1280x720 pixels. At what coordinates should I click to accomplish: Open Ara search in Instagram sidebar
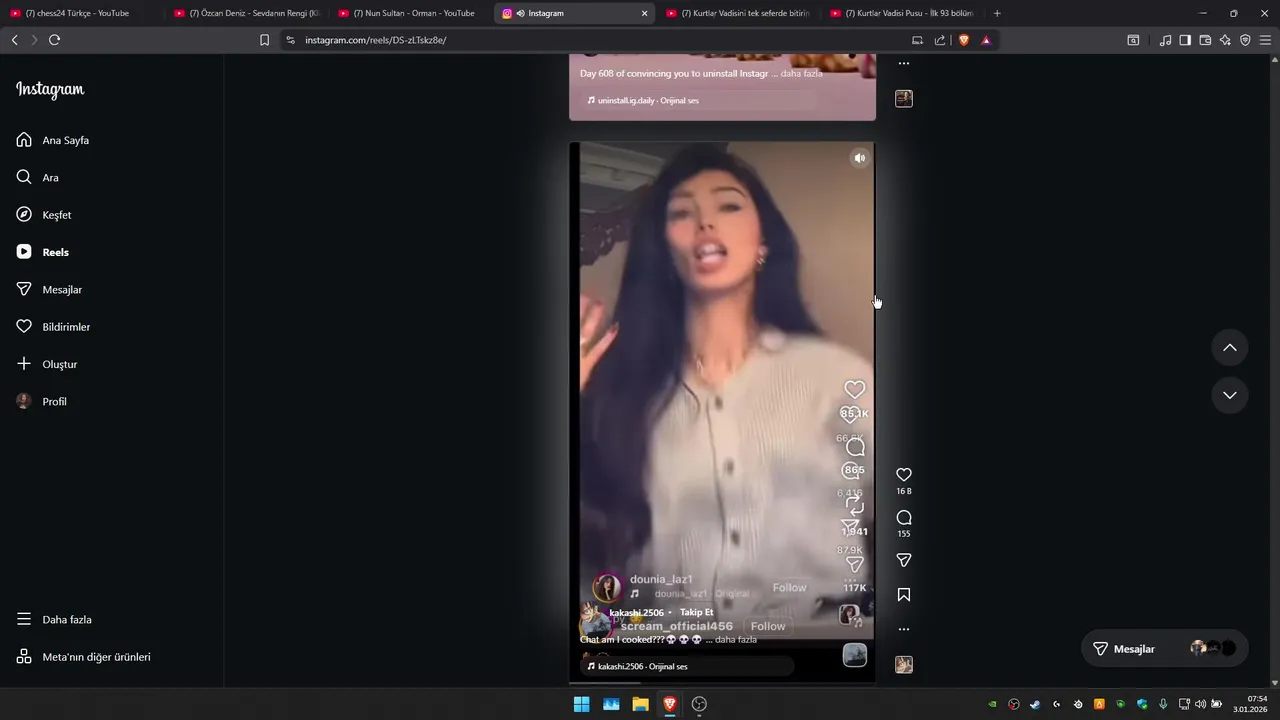coord(38,177)
